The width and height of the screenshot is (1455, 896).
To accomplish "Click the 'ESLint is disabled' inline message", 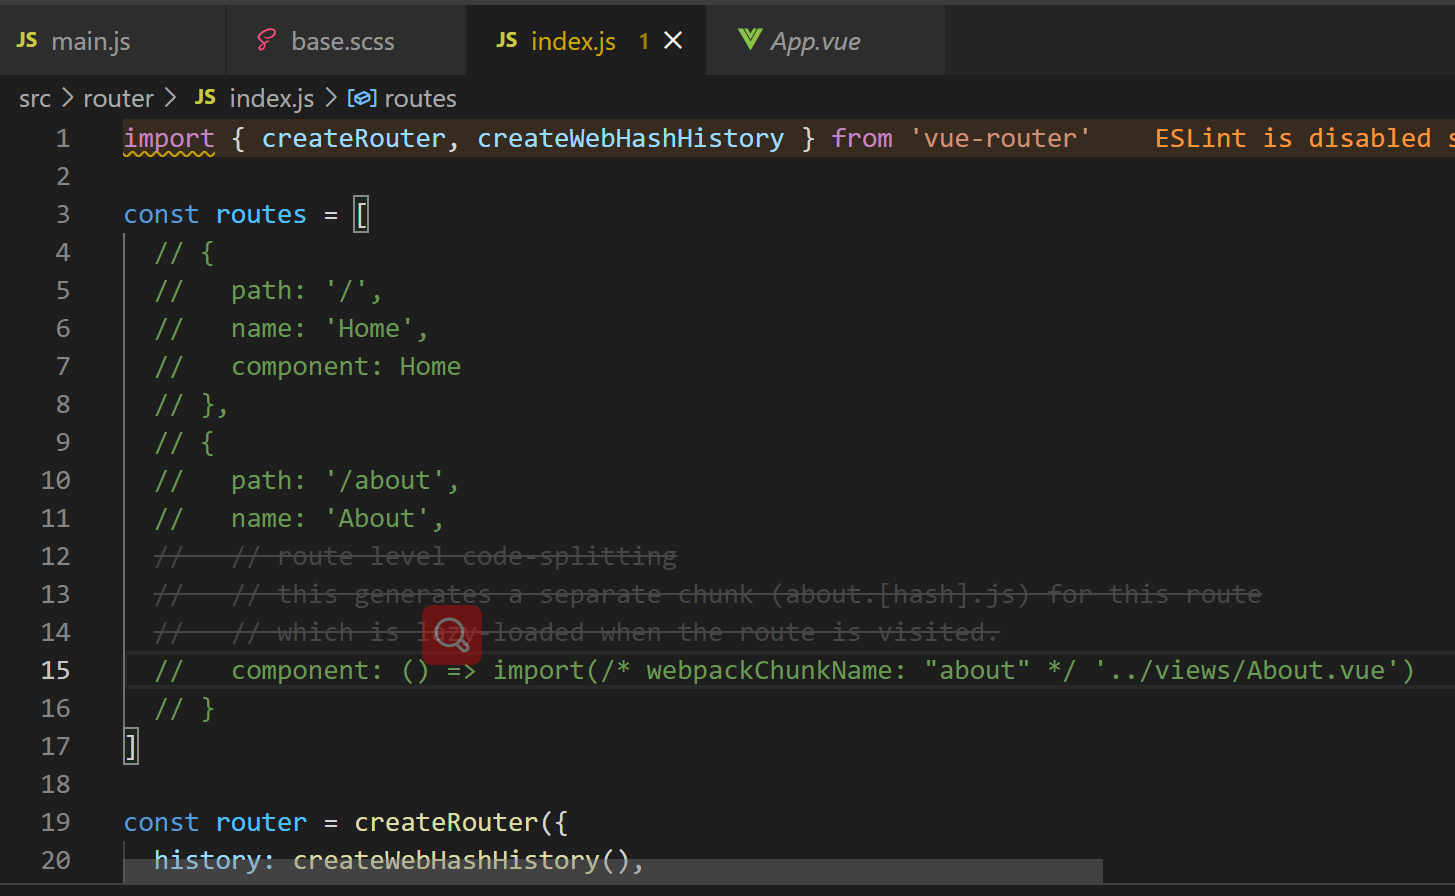I will coord(1293,138).
